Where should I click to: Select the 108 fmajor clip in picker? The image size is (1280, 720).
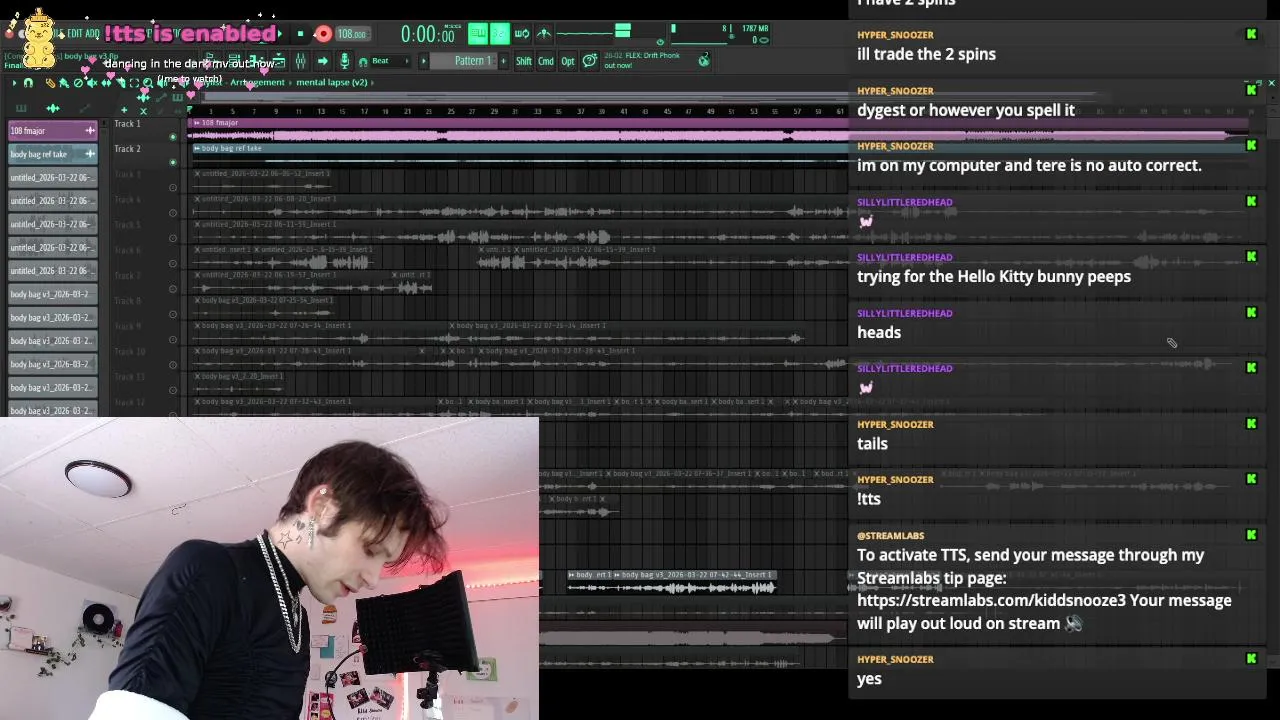tap(52, 130)
